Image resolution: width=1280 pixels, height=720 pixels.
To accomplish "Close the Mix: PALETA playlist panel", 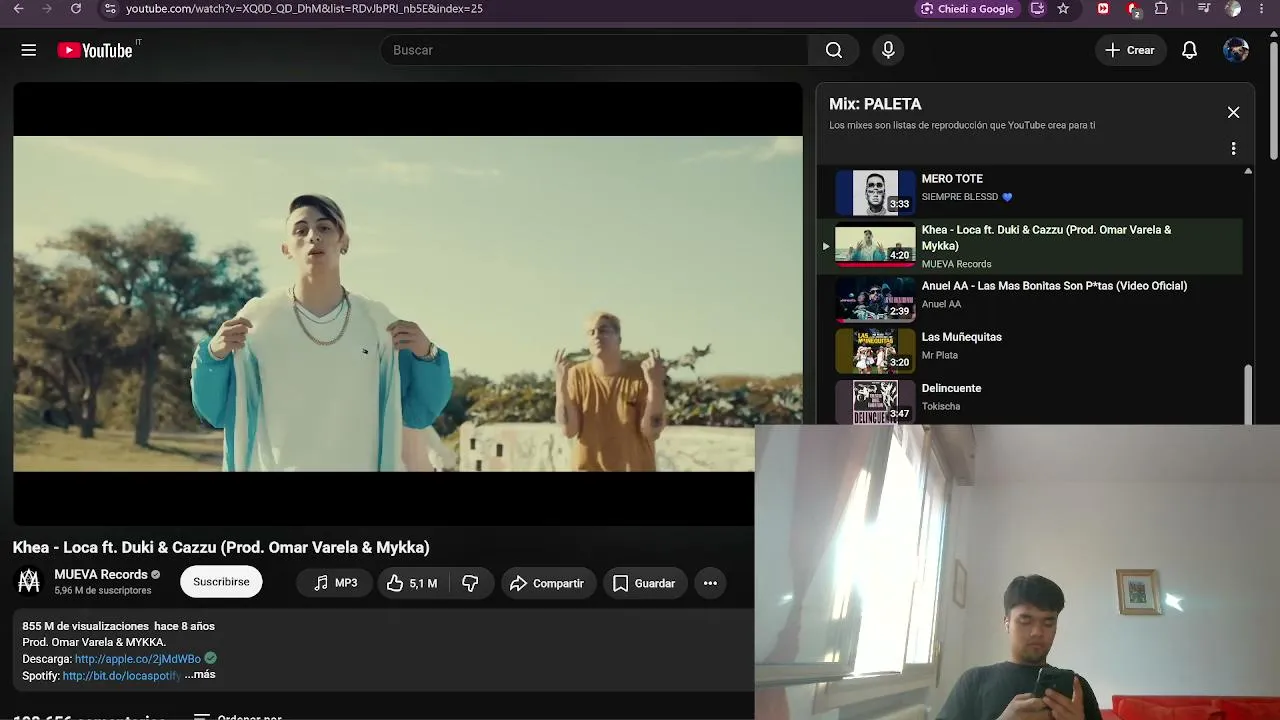I will coord(1233,113).
